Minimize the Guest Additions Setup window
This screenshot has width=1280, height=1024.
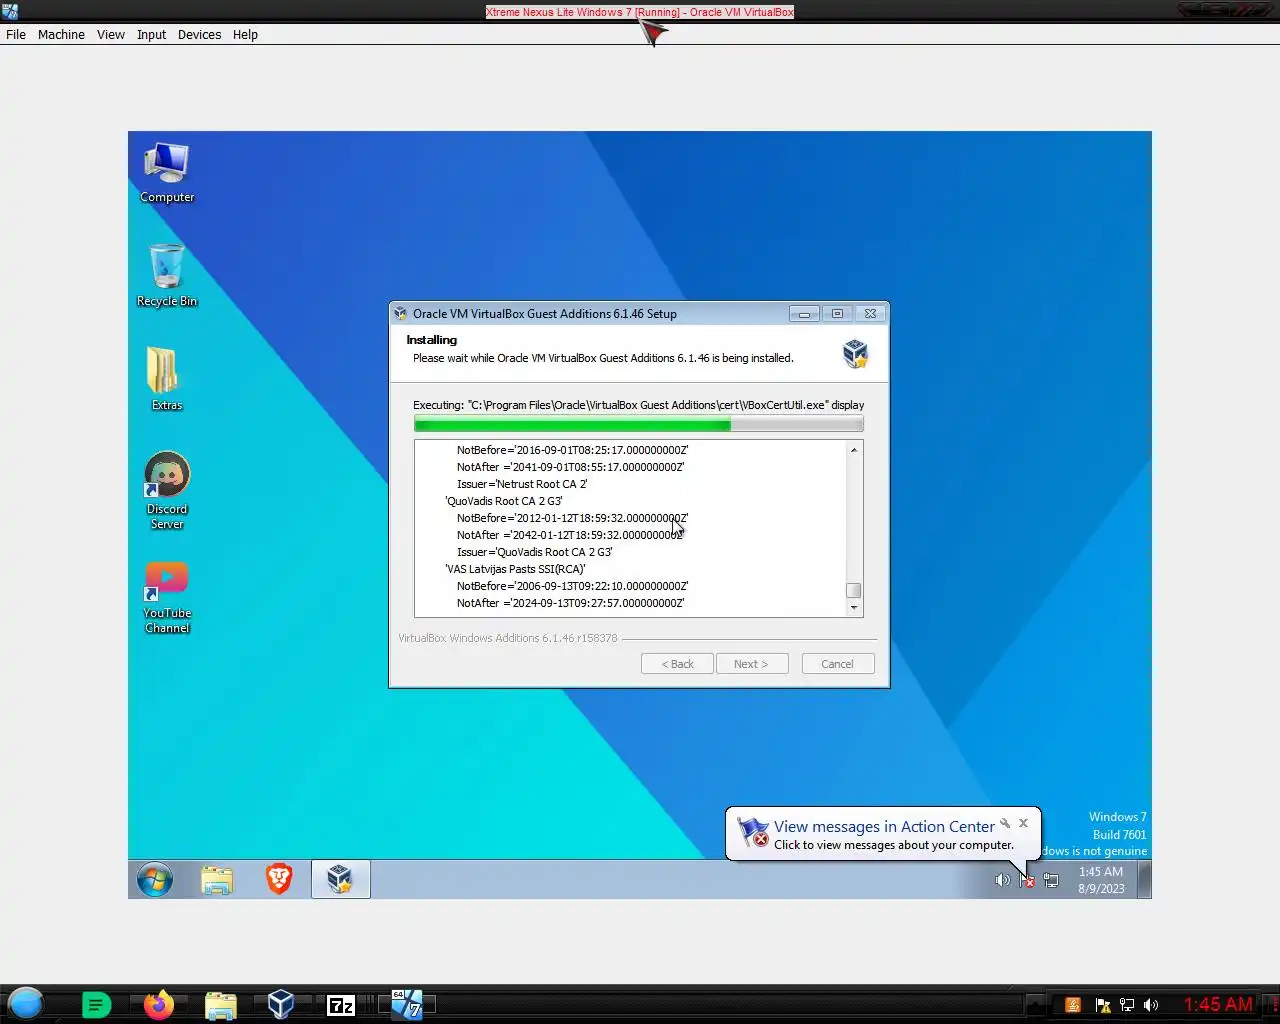pos(804,313)
